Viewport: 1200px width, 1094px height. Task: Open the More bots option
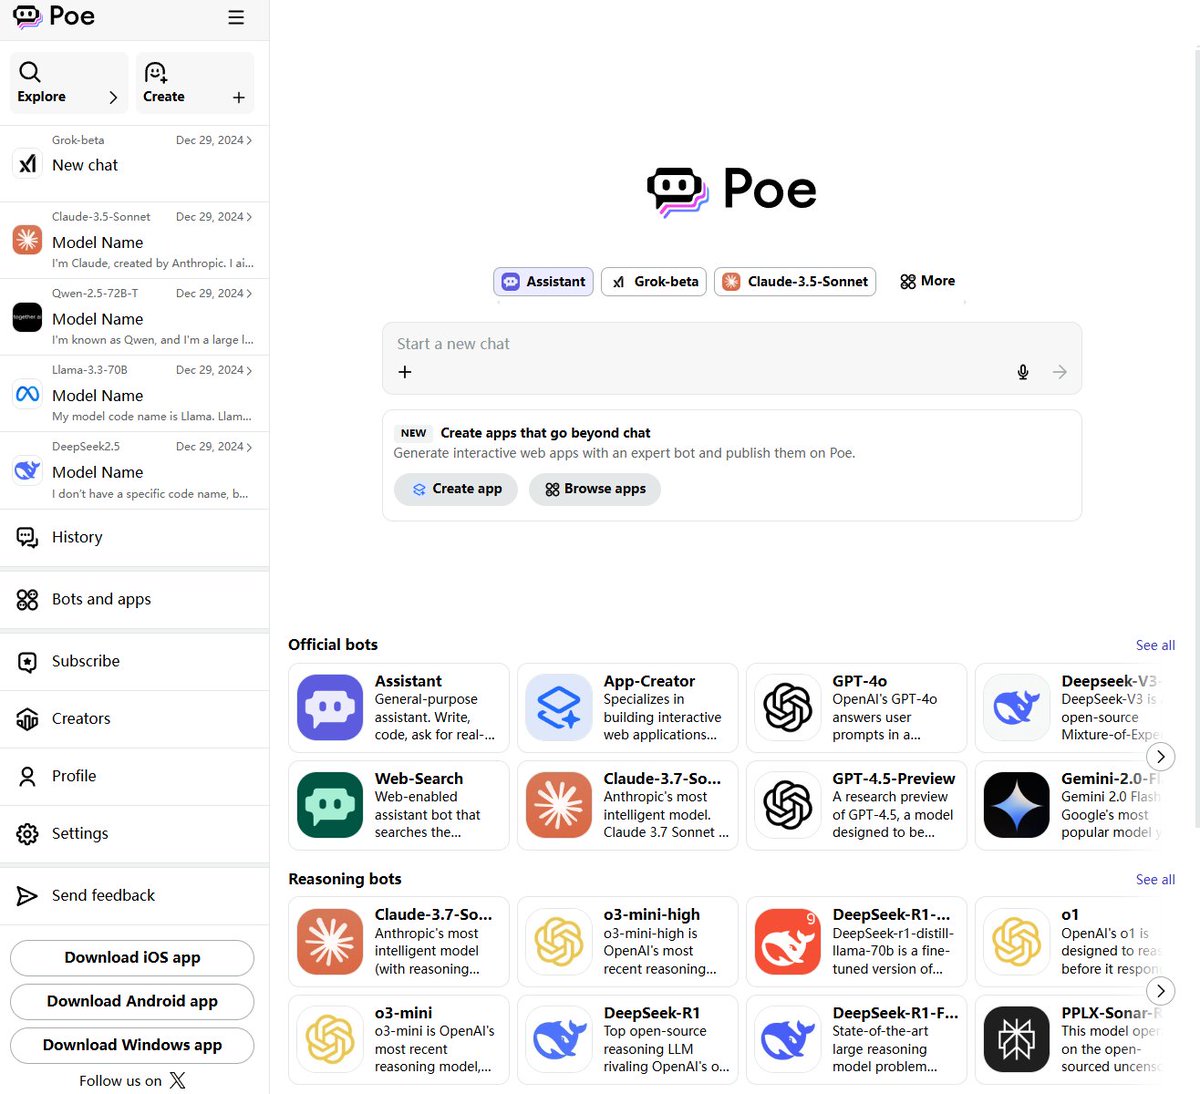tap(927, 281)
